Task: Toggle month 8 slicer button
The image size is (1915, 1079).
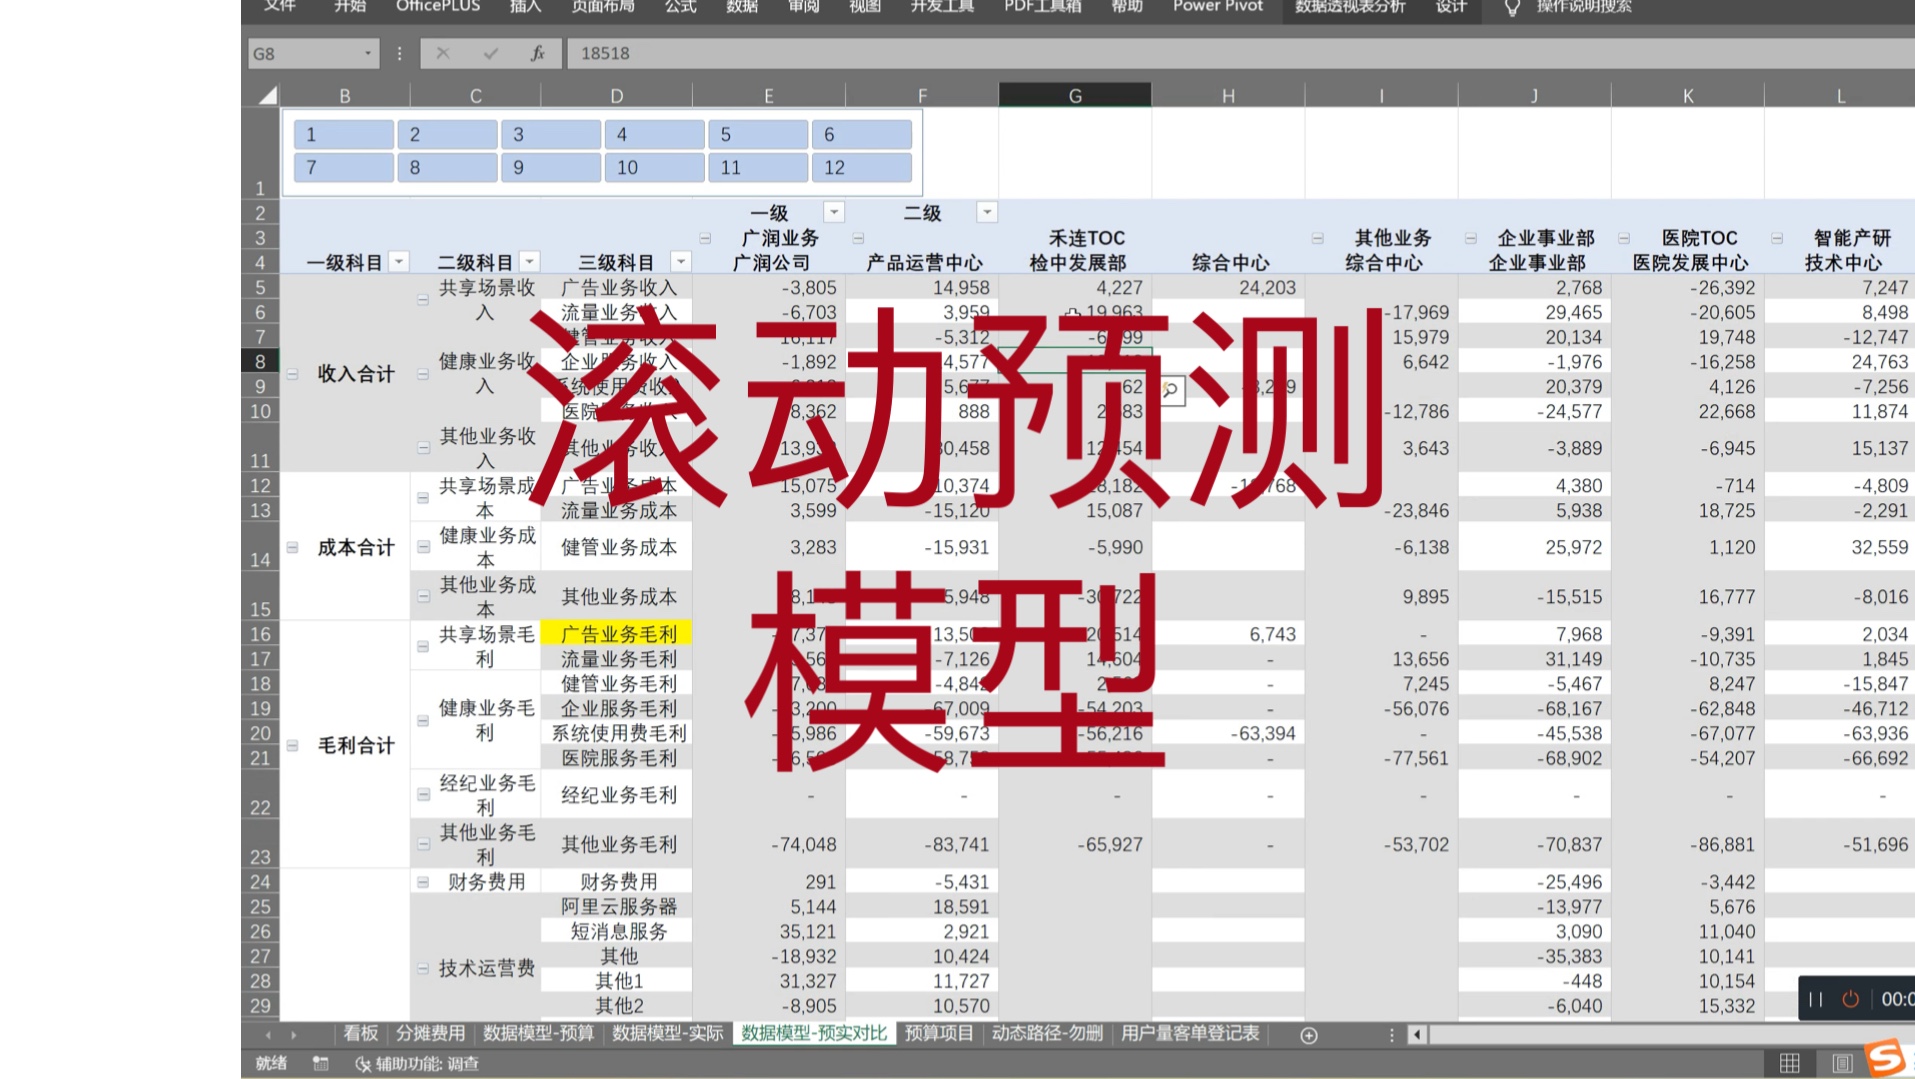Action: click(x=447, y=167)
